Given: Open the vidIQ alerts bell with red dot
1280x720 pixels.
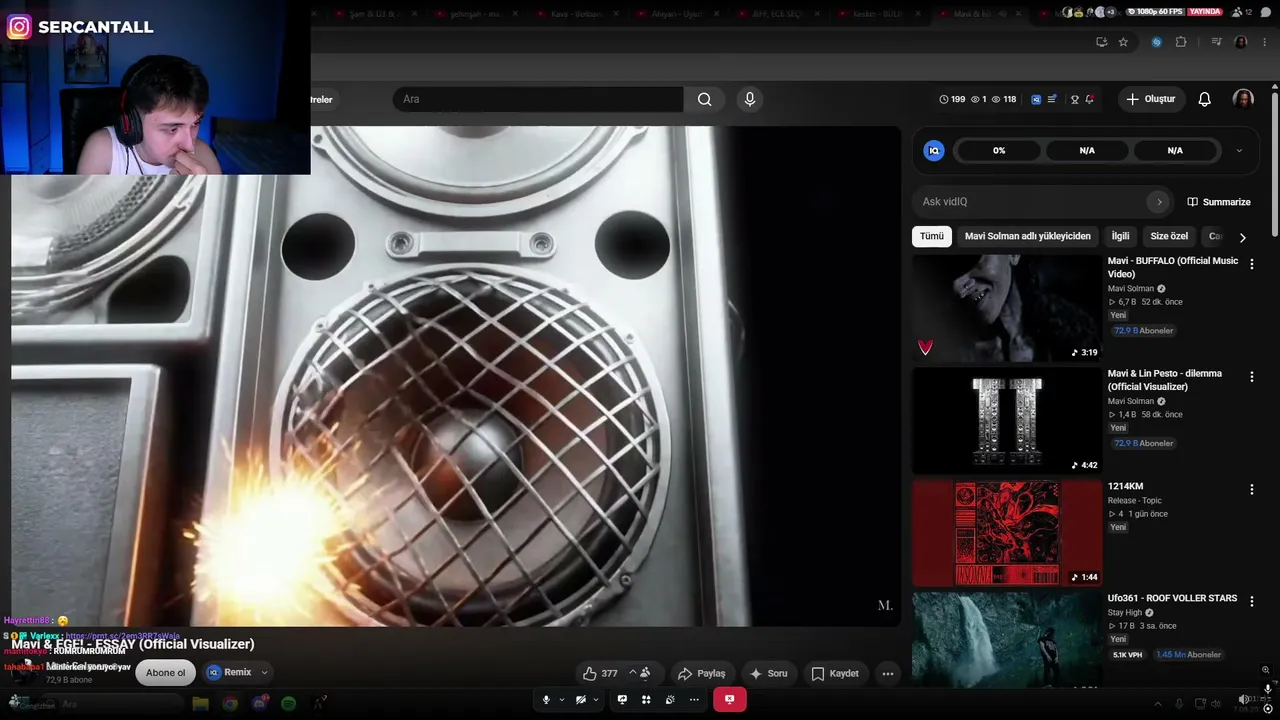Looking at the screenshot, I should tap(1089, 99).
